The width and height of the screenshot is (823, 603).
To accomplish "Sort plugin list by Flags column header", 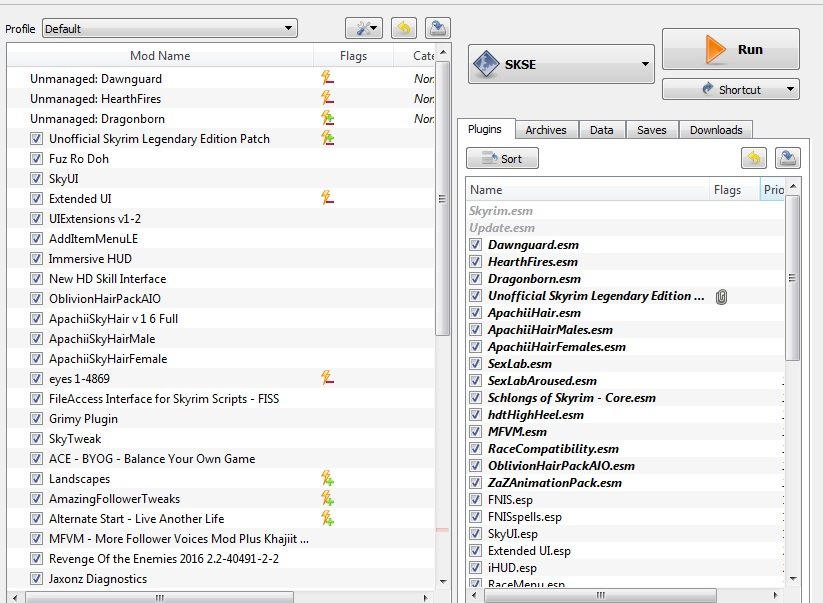I will [x=734, y=189].
